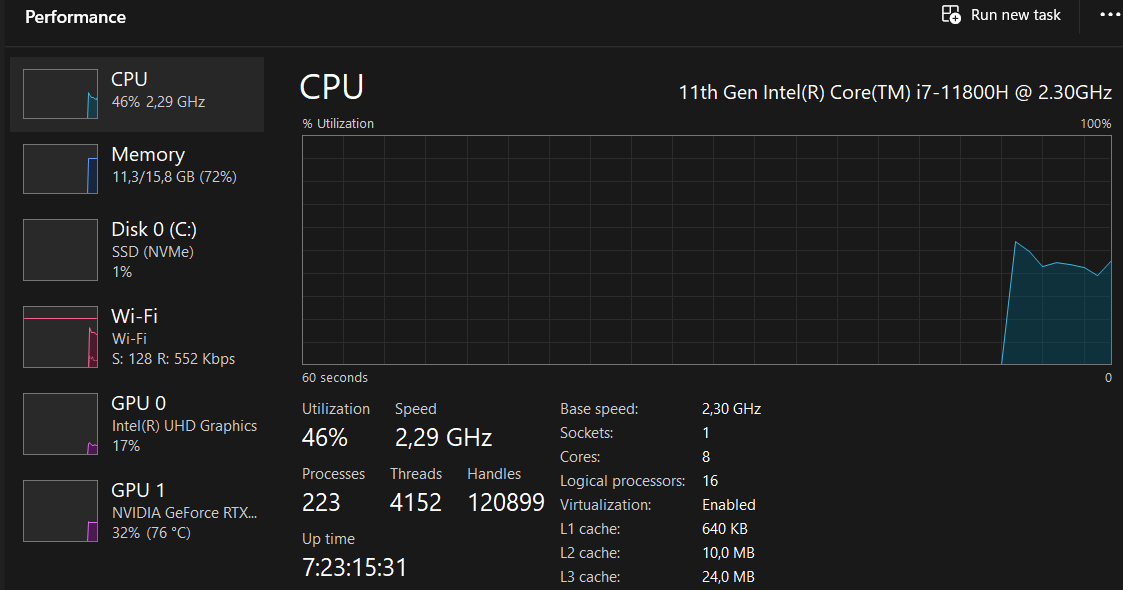
Task: Click the Disk 0 mini graph thumbnail
Action: coord(60,250)
